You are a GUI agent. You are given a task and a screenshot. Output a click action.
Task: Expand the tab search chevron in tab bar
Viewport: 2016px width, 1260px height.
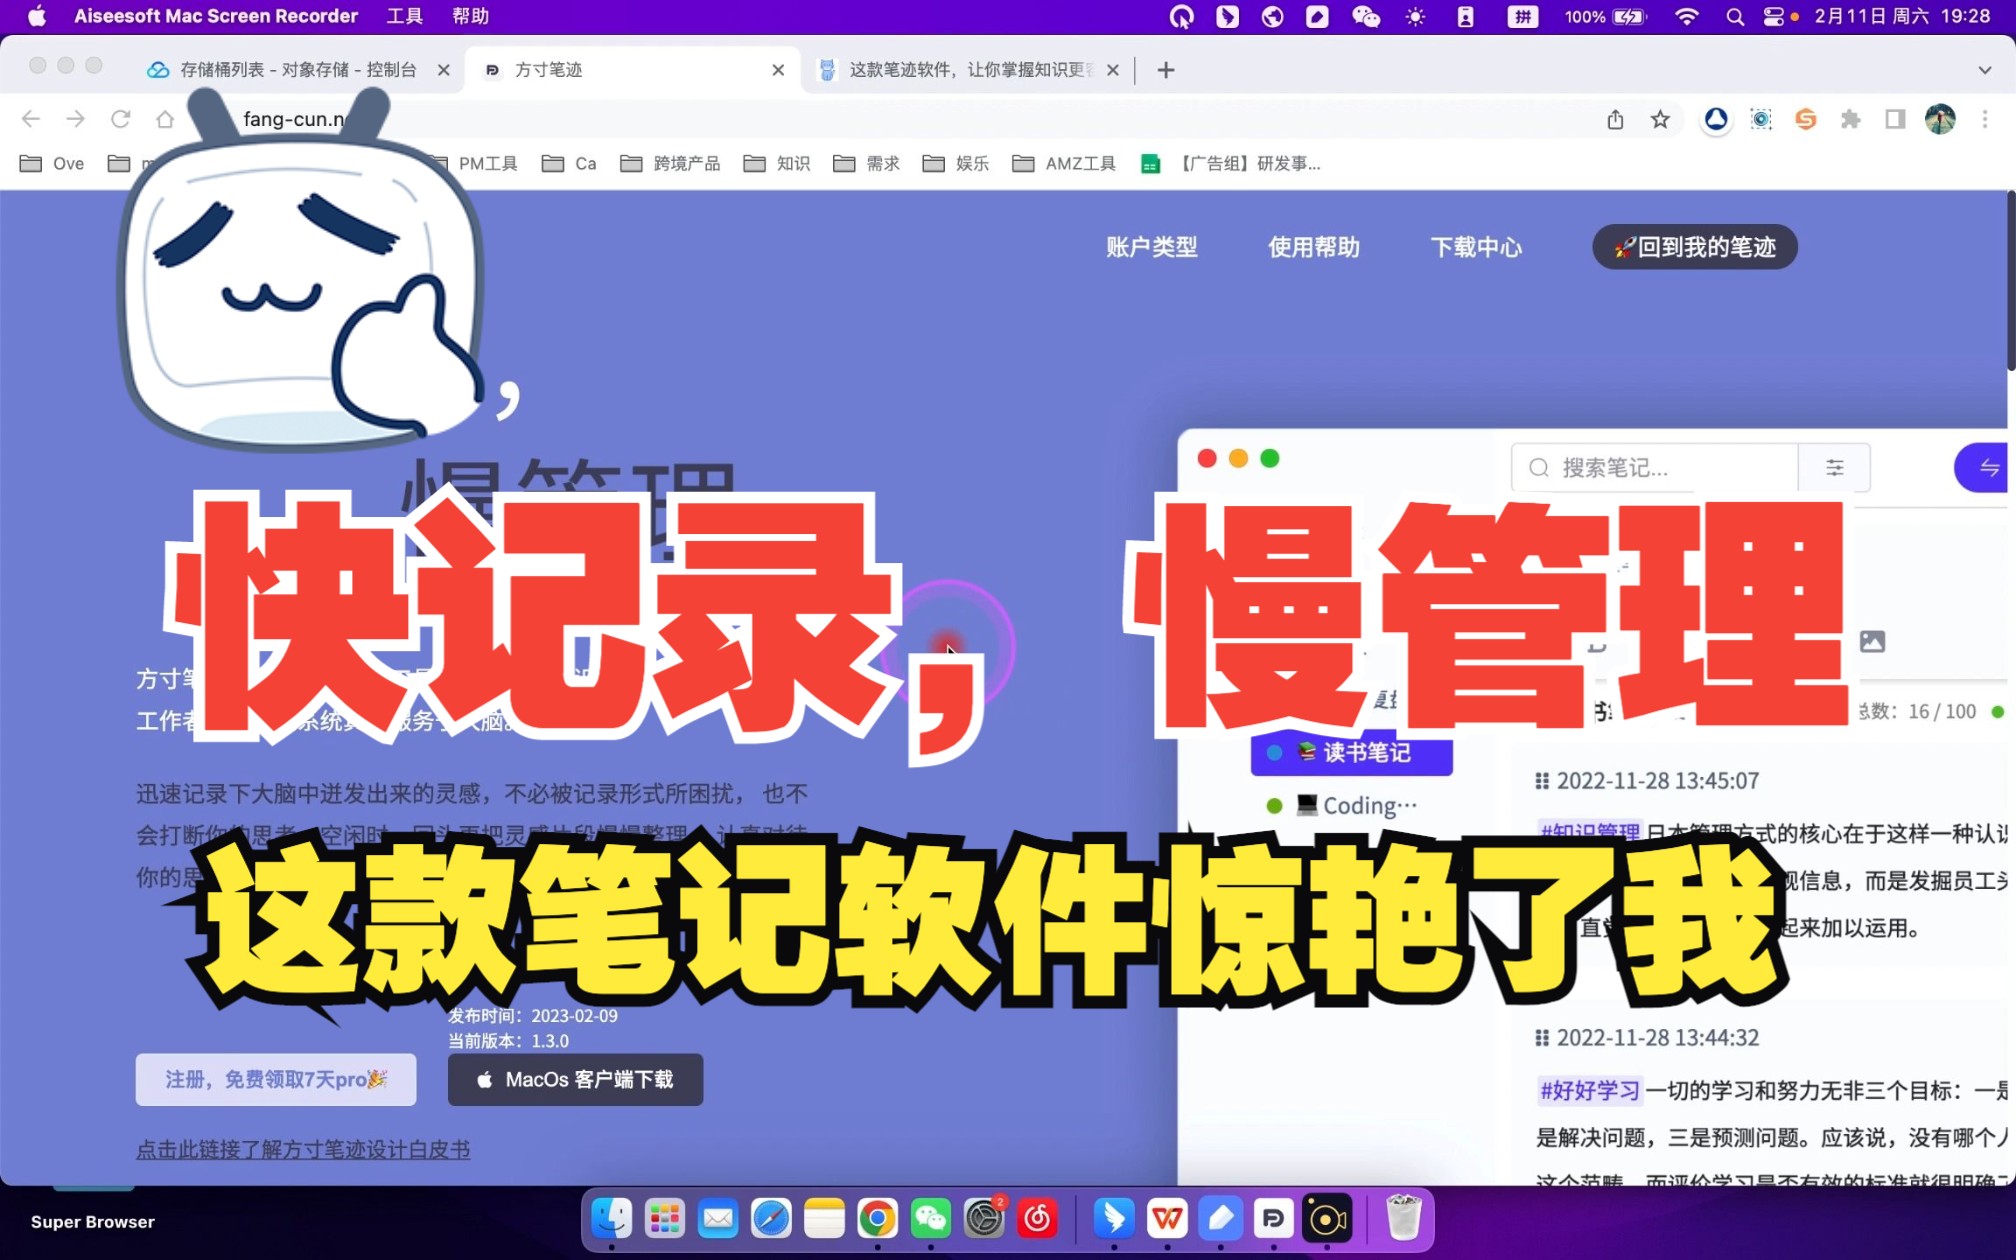tap(1984, 70)
